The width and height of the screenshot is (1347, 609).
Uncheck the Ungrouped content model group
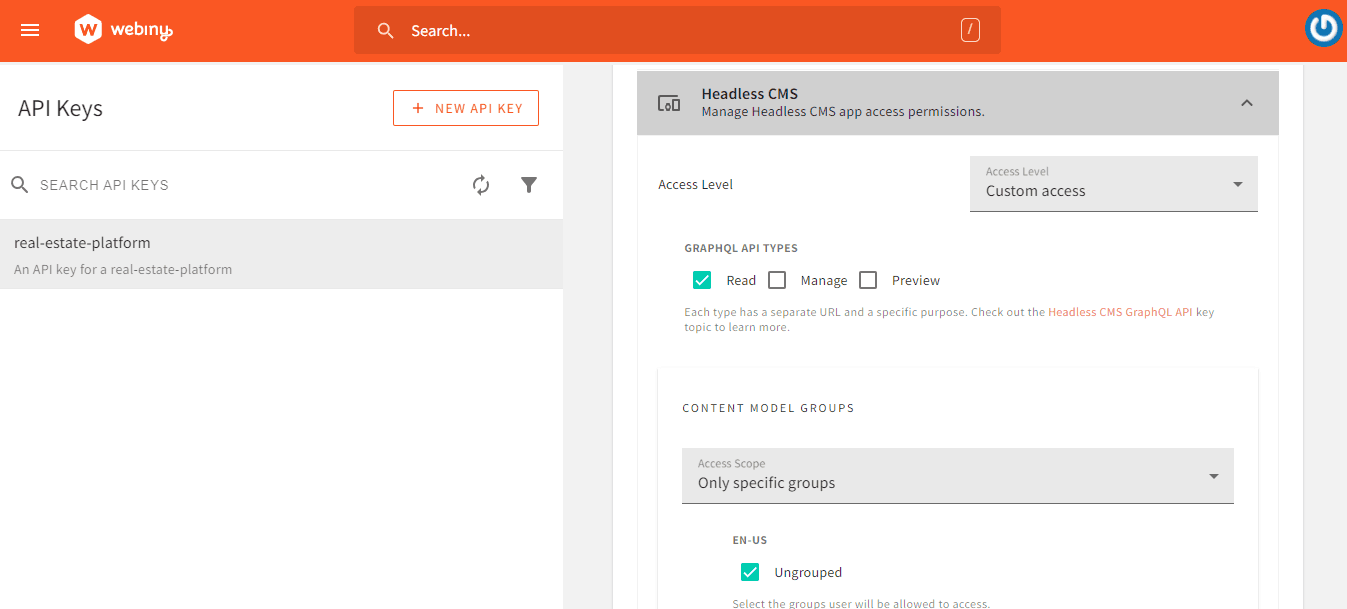(x=750, y=572)
